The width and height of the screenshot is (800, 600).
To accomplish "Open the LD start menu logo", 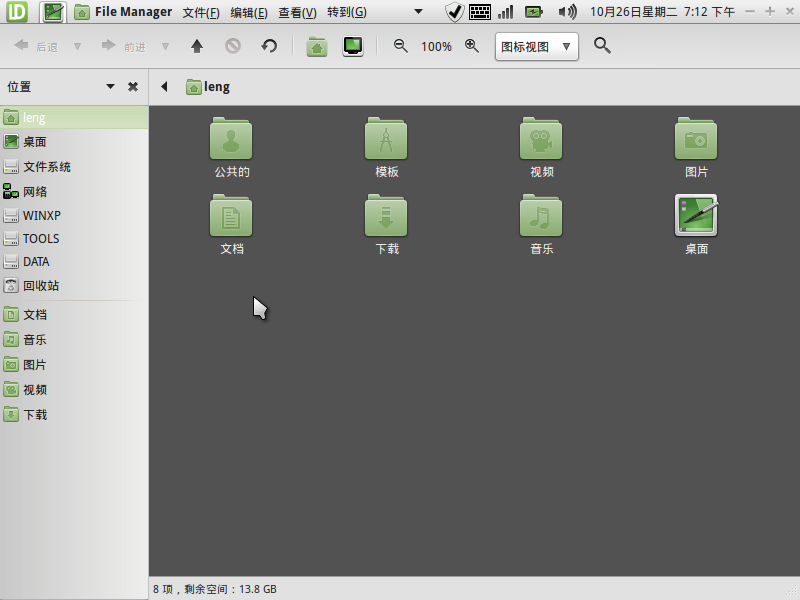I will pyautogui.click(x=17, y=12).
